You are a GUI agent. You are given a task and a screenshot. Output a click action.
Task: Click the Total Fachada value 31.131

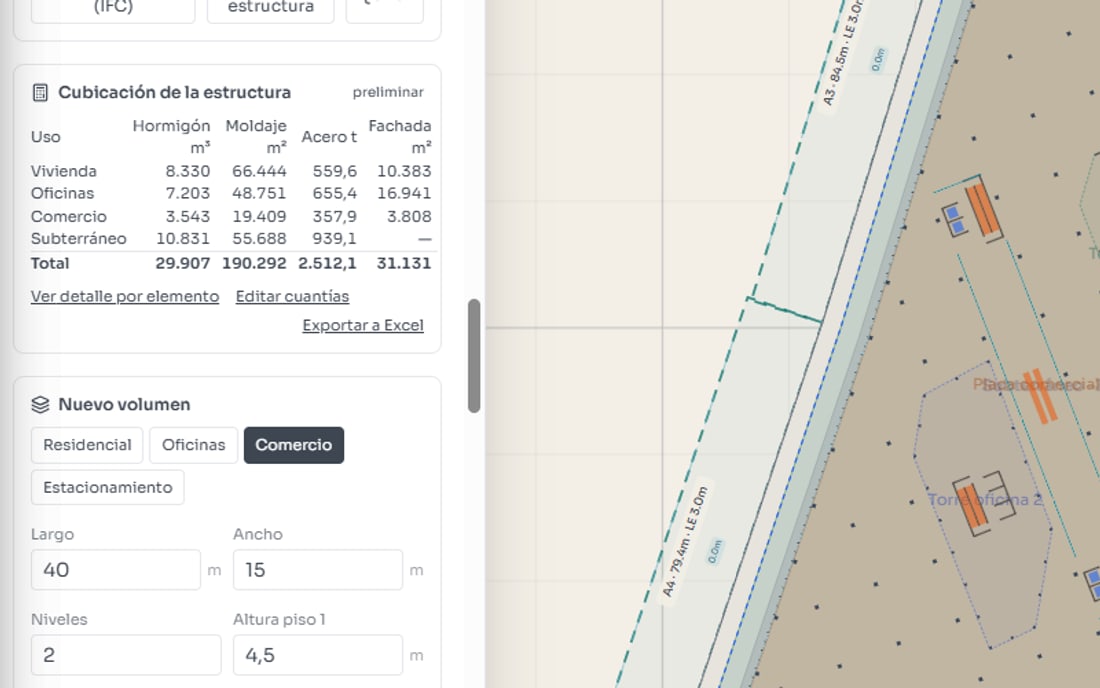(x=404, y=264)
